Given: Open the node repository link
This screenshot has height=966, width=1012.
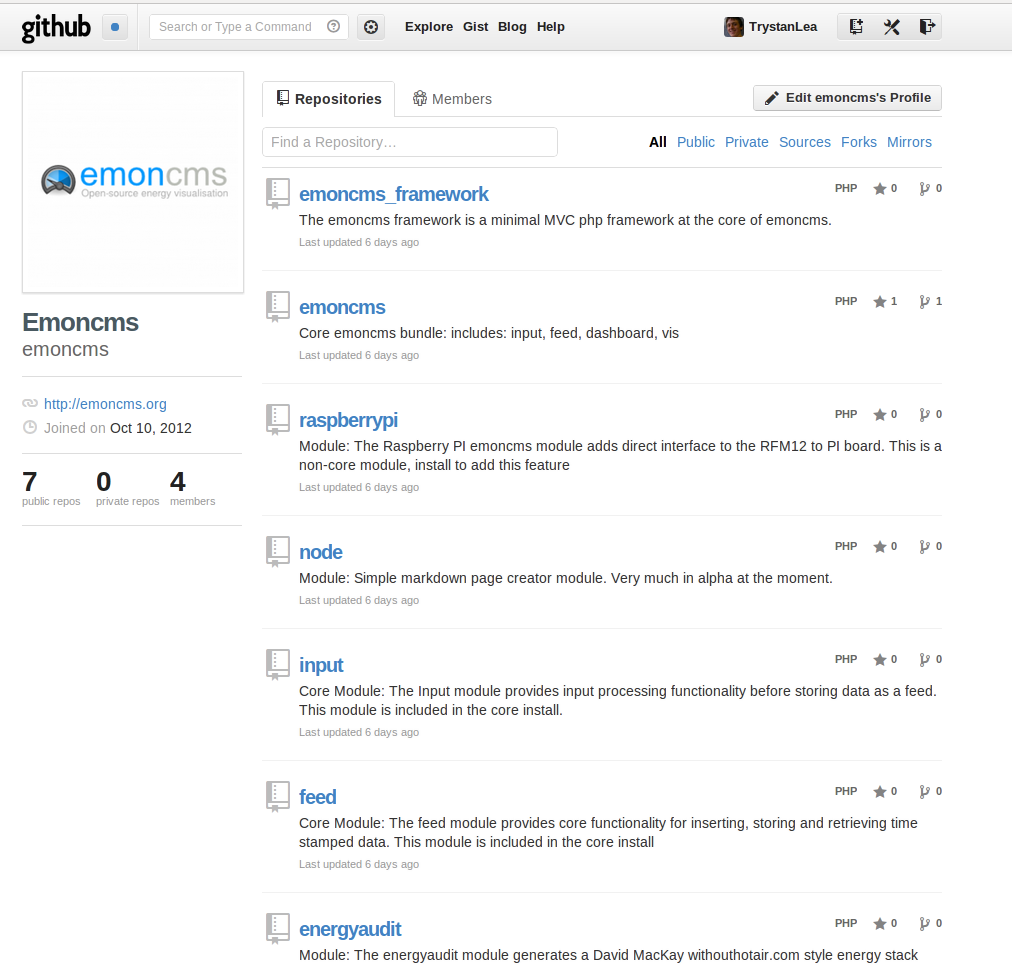Looking at the screenshot, I should tap(321, 552).
